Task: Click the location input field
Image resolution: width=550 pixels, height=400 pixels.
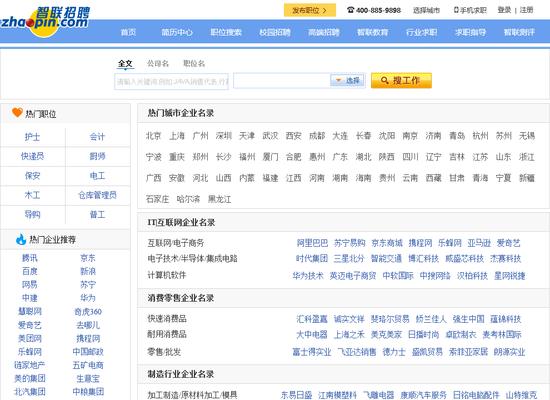Action: [282, 81]
